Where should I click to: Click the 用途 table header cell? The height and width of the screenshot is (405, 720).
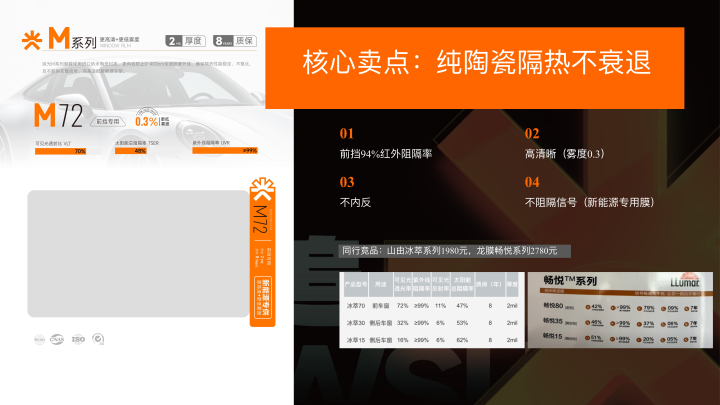tap(381, 284)
